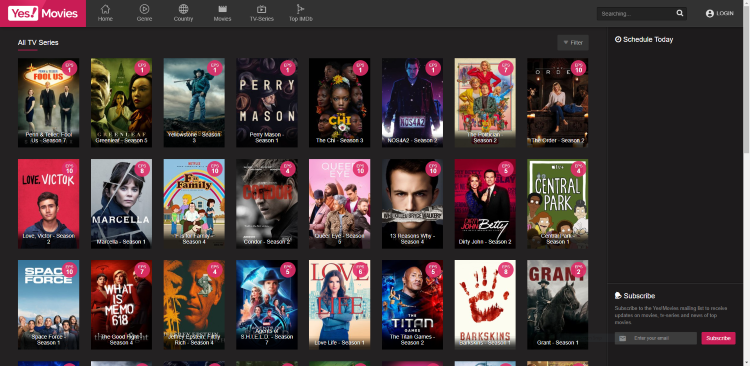The height and width of the screenshot is (366, 750).
Task: Open the Home nav icon
Action: point(105,9)
